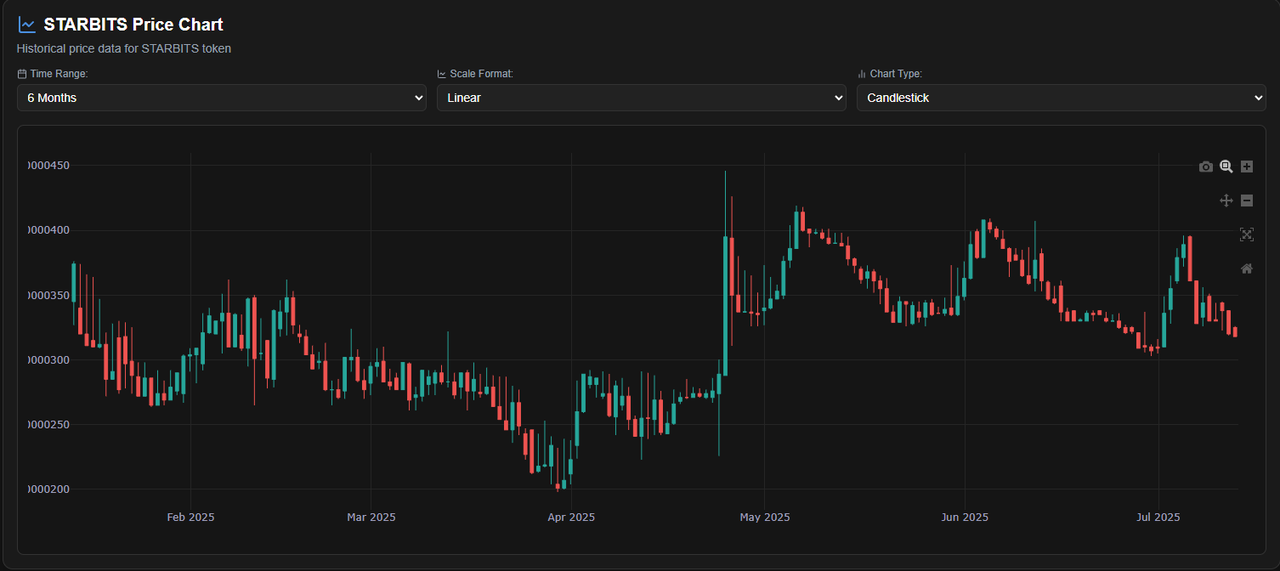The height and width of the screenshot is (571, 1280).
Task: Click the y-axis value ending in 350
Action: [48, 295]
